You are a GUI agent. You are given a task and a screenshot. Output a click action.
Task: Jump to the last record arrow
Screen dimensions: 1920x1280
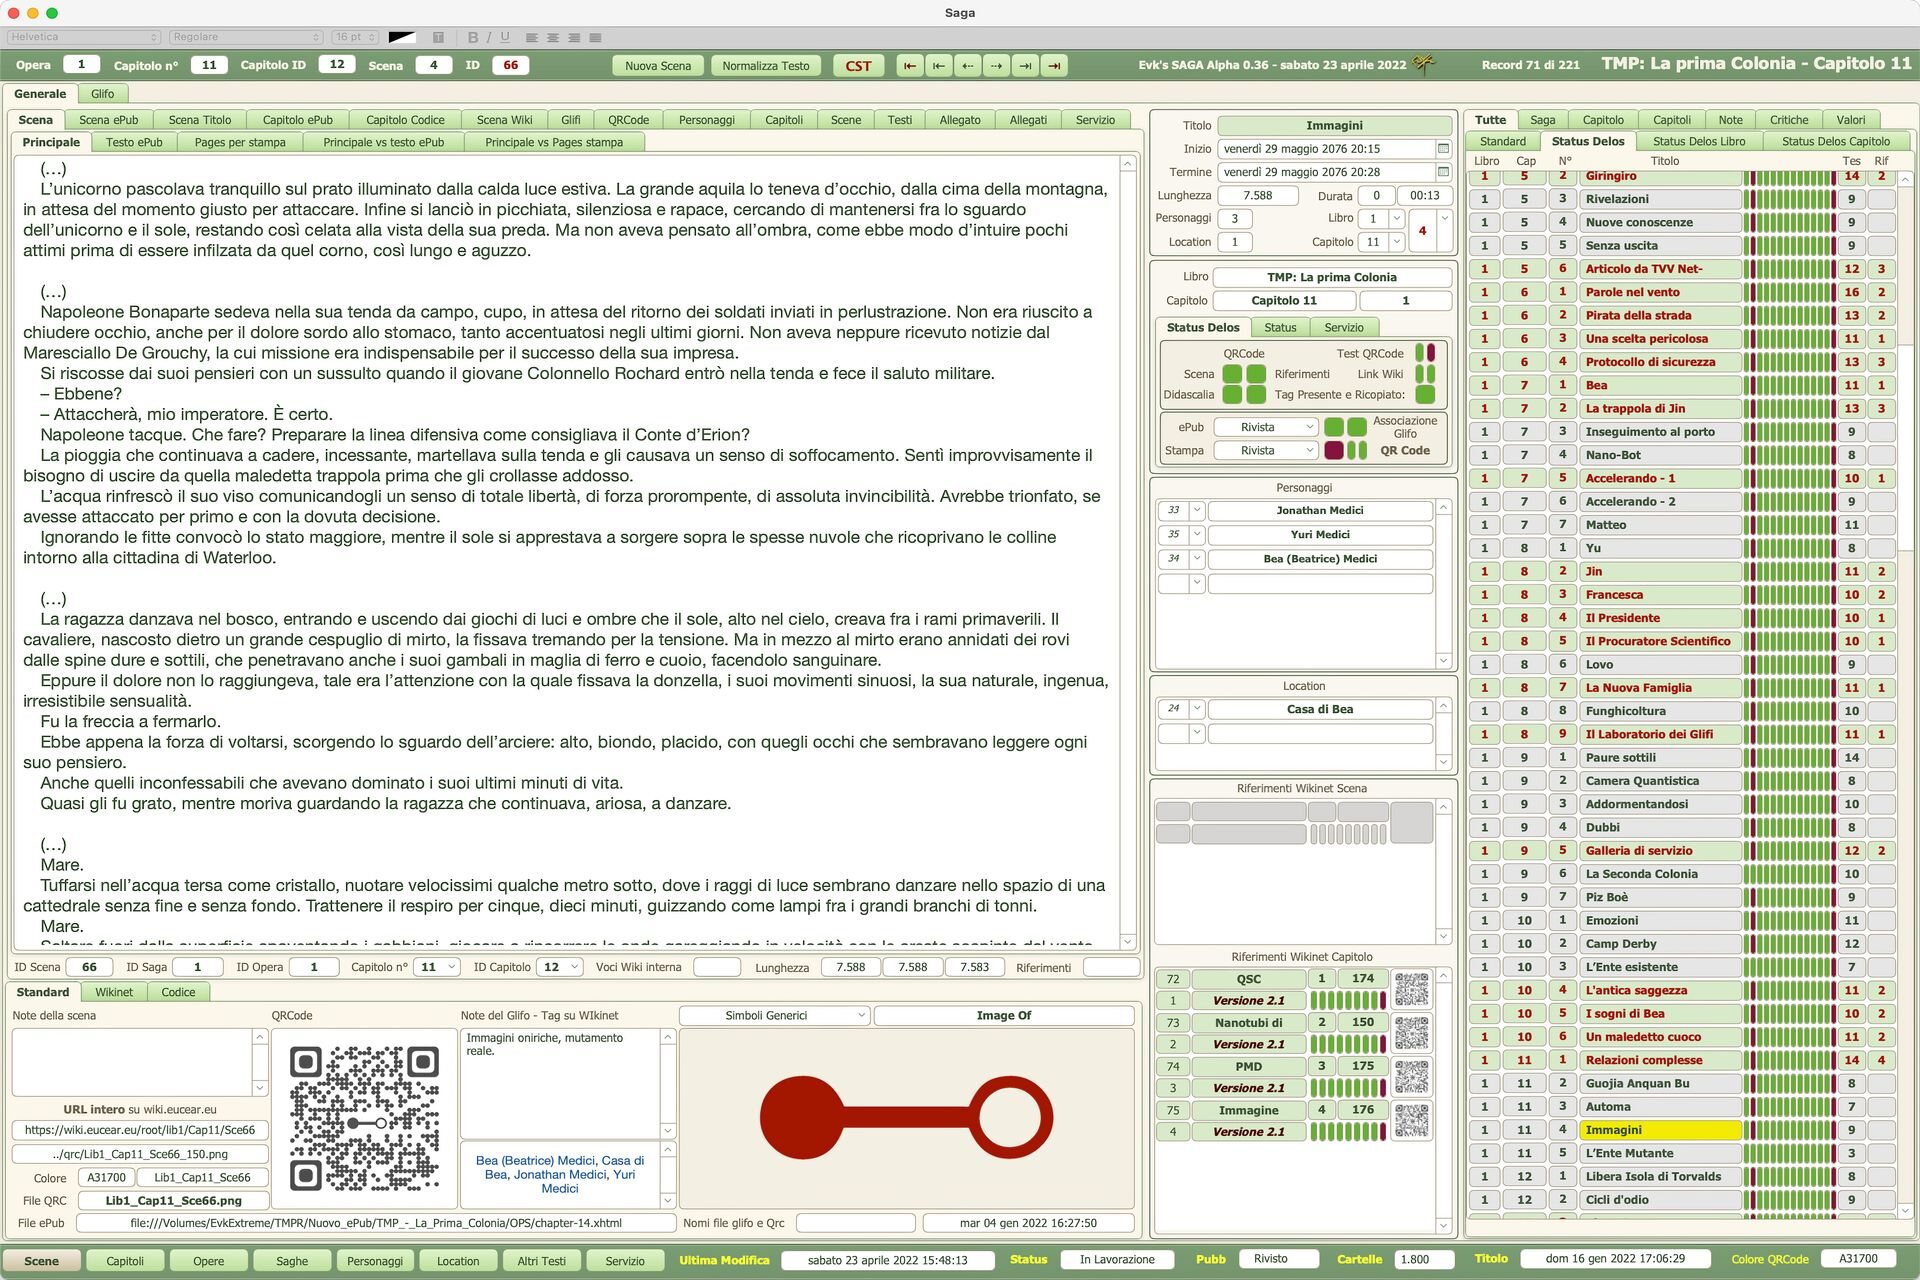[1054, 66]
